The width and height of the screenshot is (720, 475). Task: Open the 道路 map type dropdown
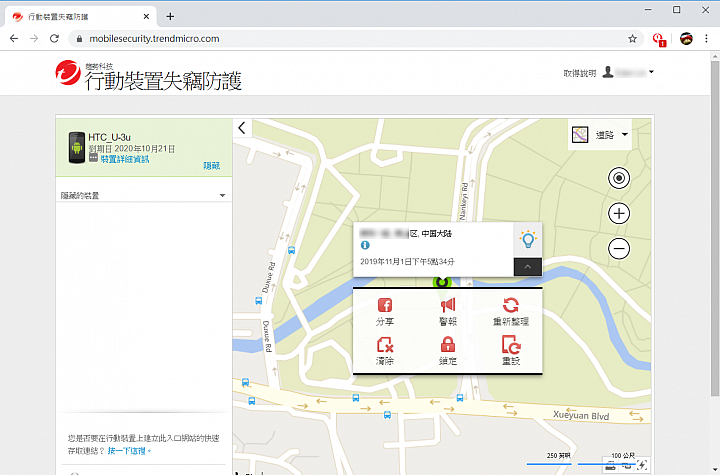click(x=600, y=135)
